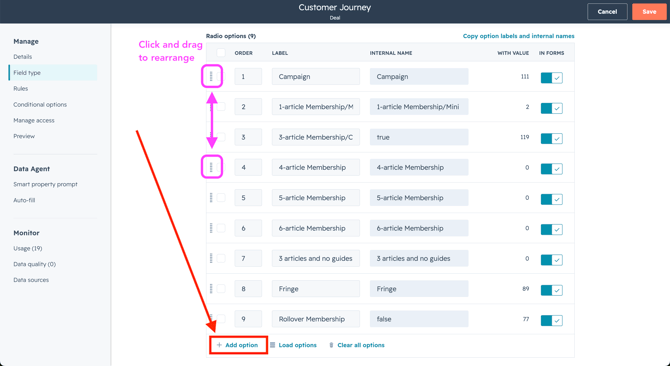This screenshot has width=670, height=366.
Task: Click the list icon beside Load options
Action: click(x=273, y=345)
